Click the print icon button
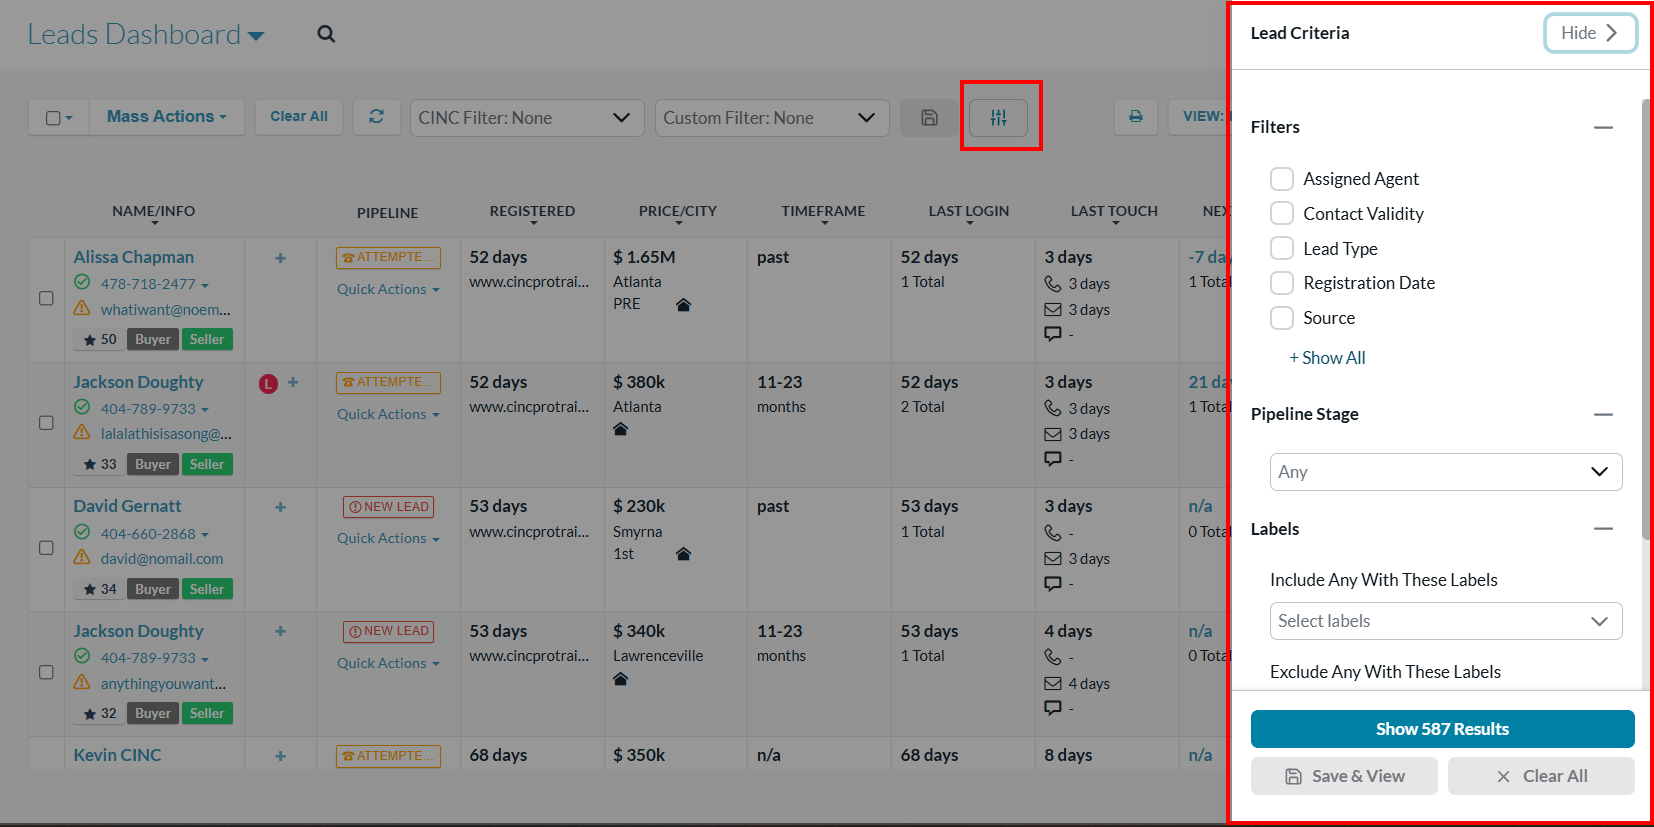This screenshot has height=827, width=1654. pyautogui.click(x=1136, y=117)
